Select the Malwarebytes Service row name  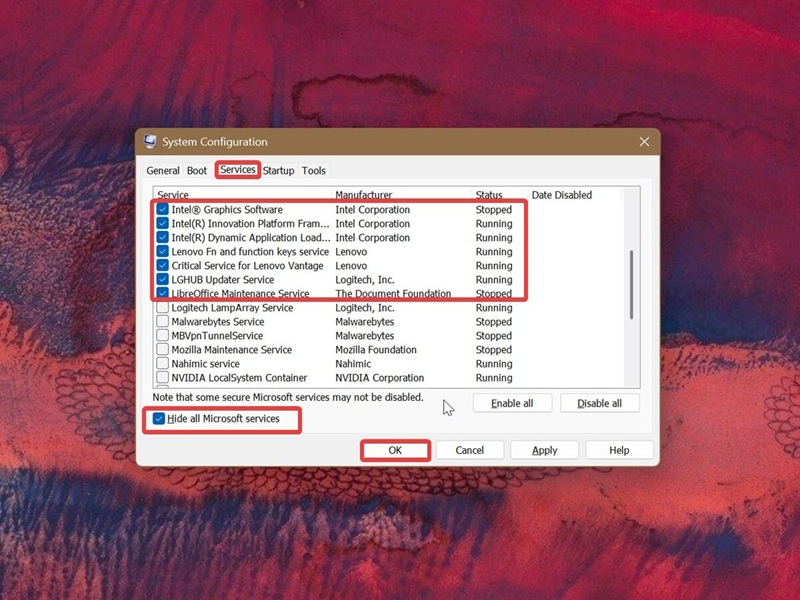(x=217, y=321)
